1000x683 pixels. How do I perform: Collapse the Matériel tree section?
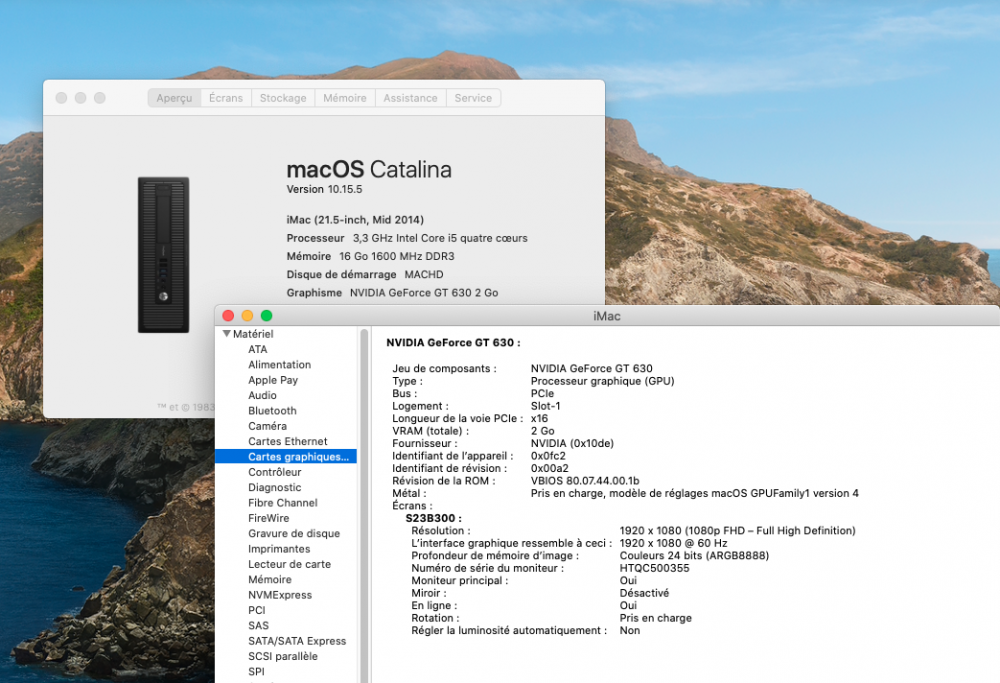click(x=226, y=334)
